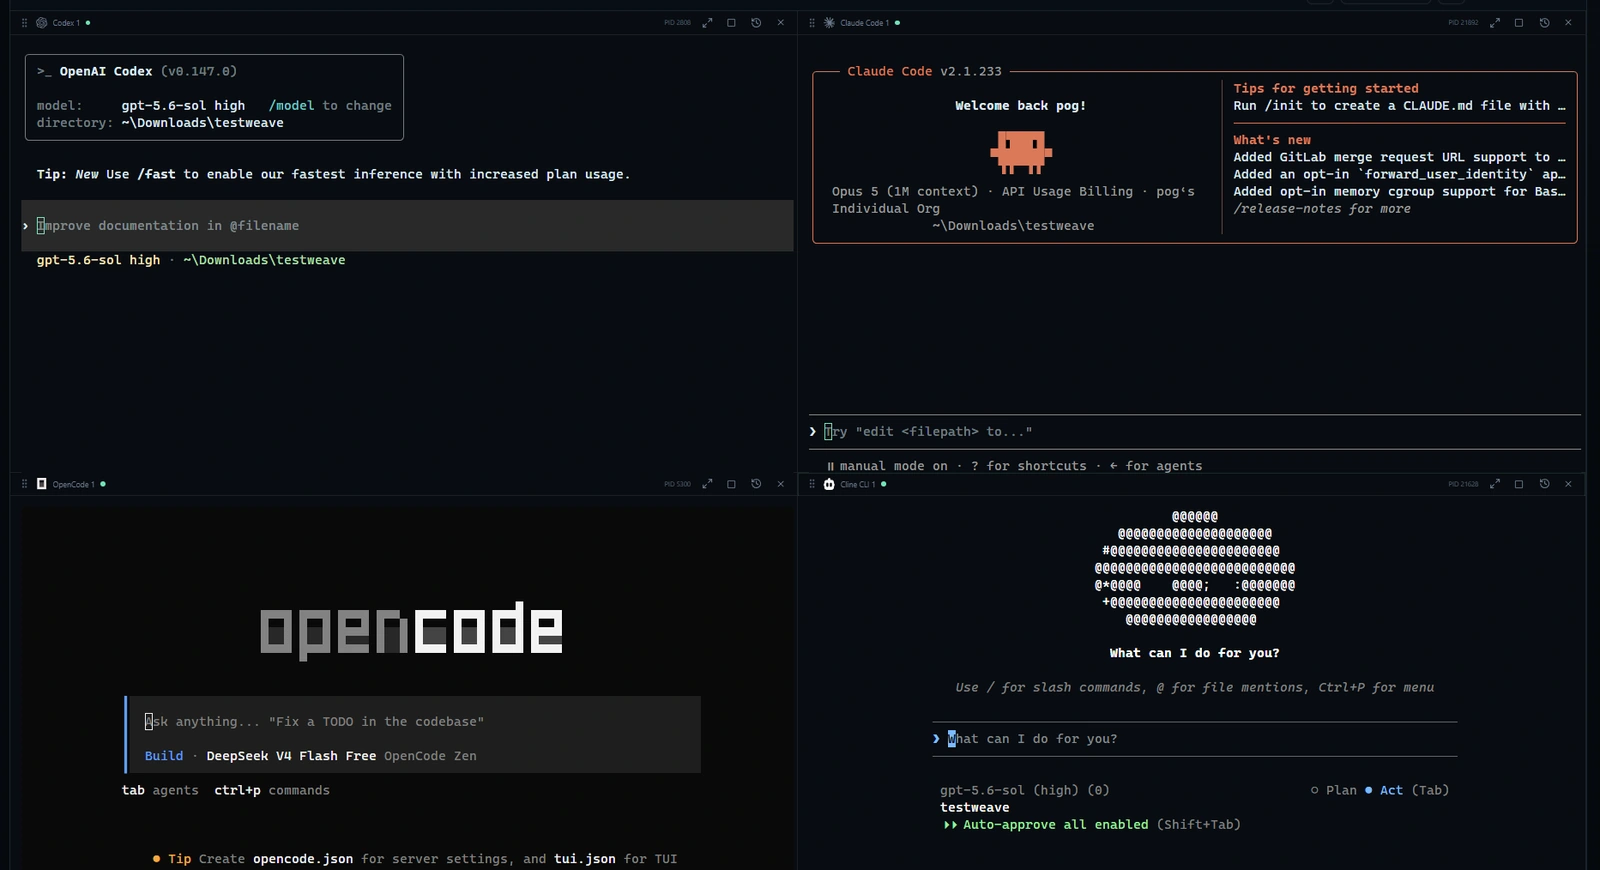Click the Cline robot icon in the Cline CLI 1 header
The height and width of the screenshot is (870, 1600).
(829, 484)
